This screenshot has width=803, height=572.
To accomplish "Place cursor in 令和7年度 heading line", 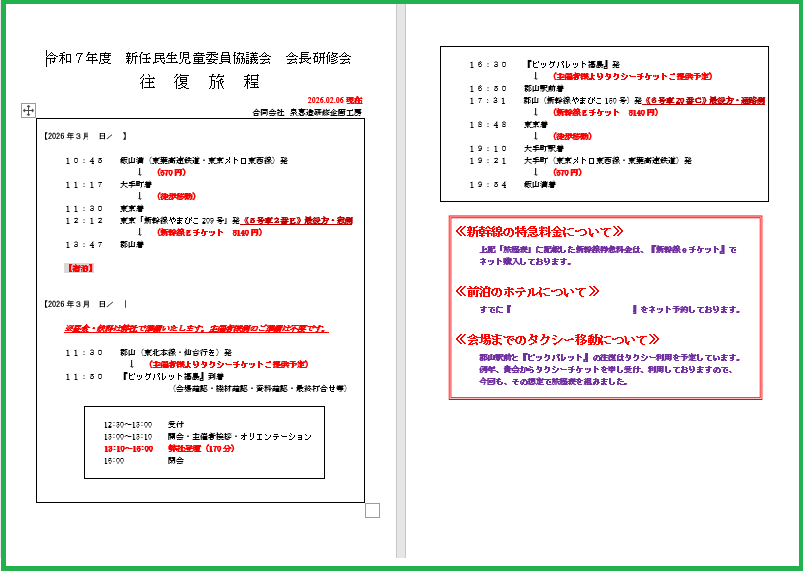I will coord(198,58).
